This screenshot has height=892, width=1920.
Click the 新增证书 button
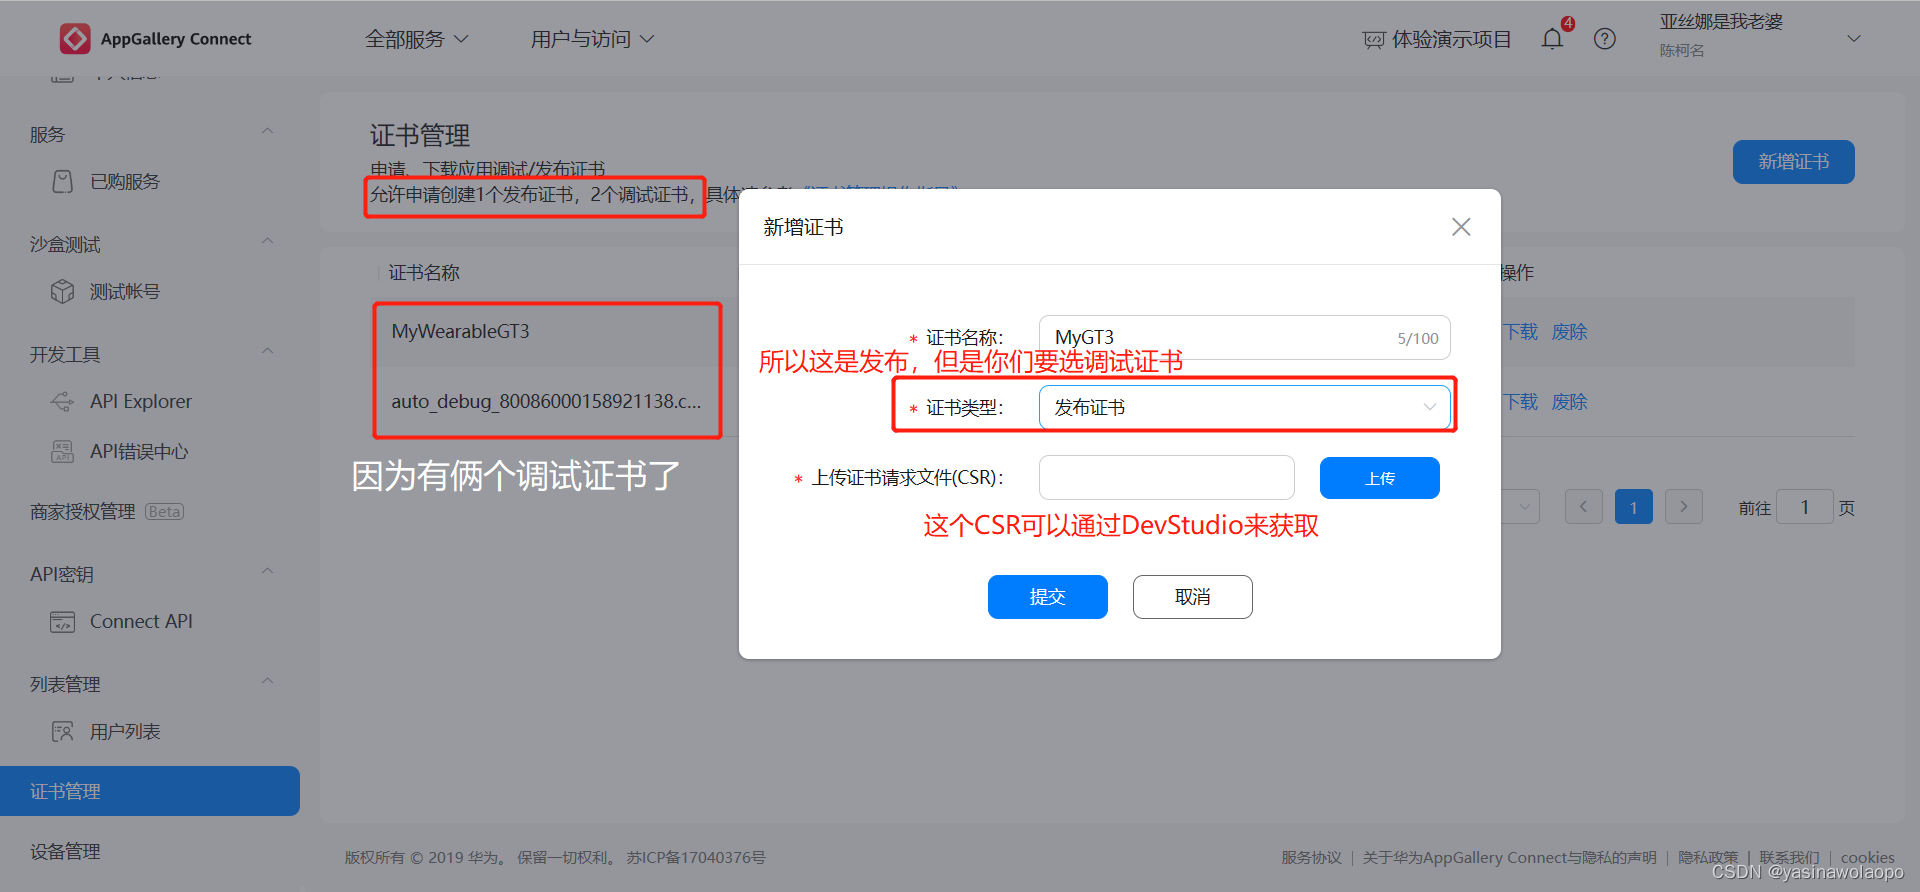click(1794, 162)
